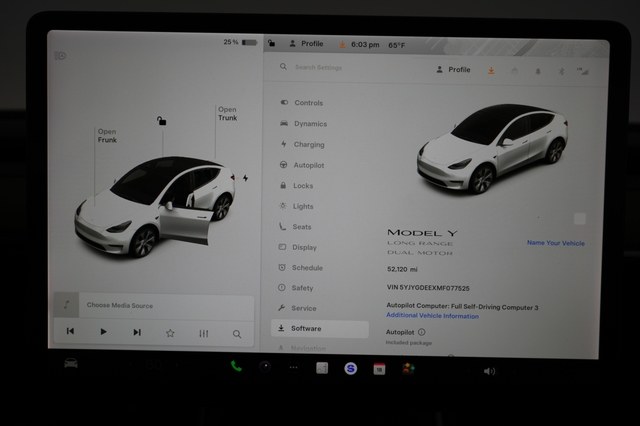Tap the Model Y car rendering
The image size is (640, 426).
coord(493,148)
